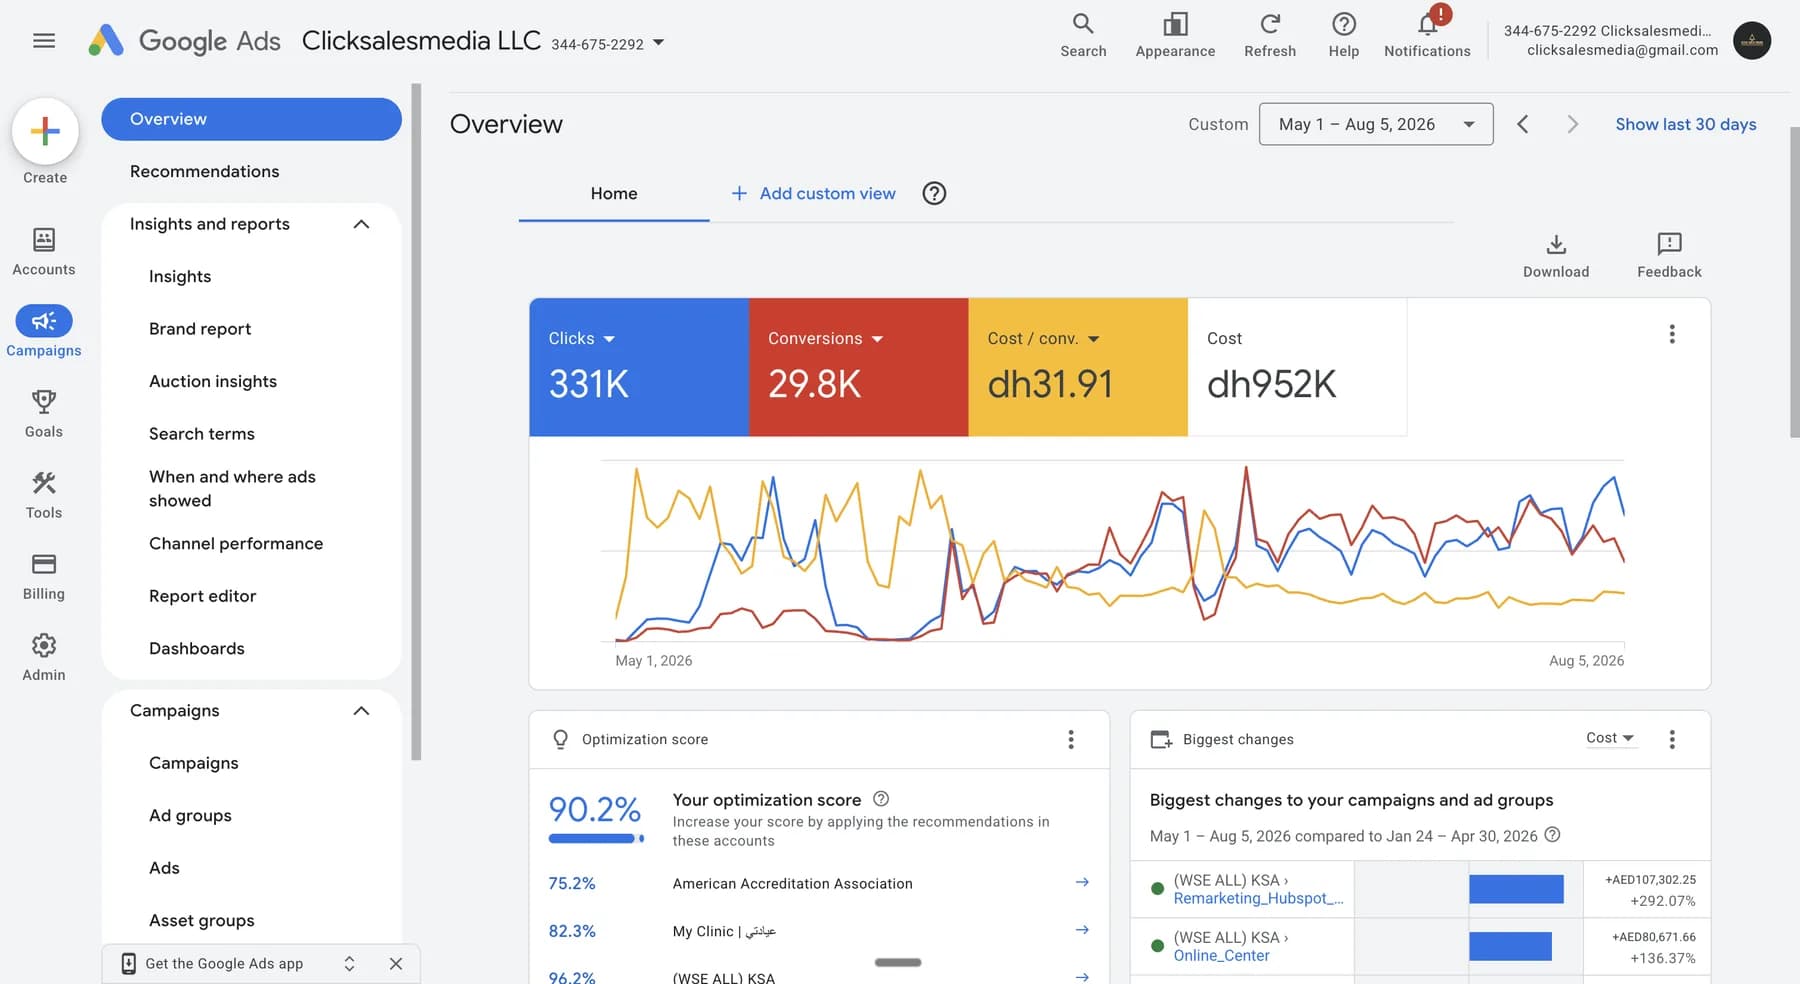
Task: Change the Clicks metric dropdown
Action: tap(582, 339)
